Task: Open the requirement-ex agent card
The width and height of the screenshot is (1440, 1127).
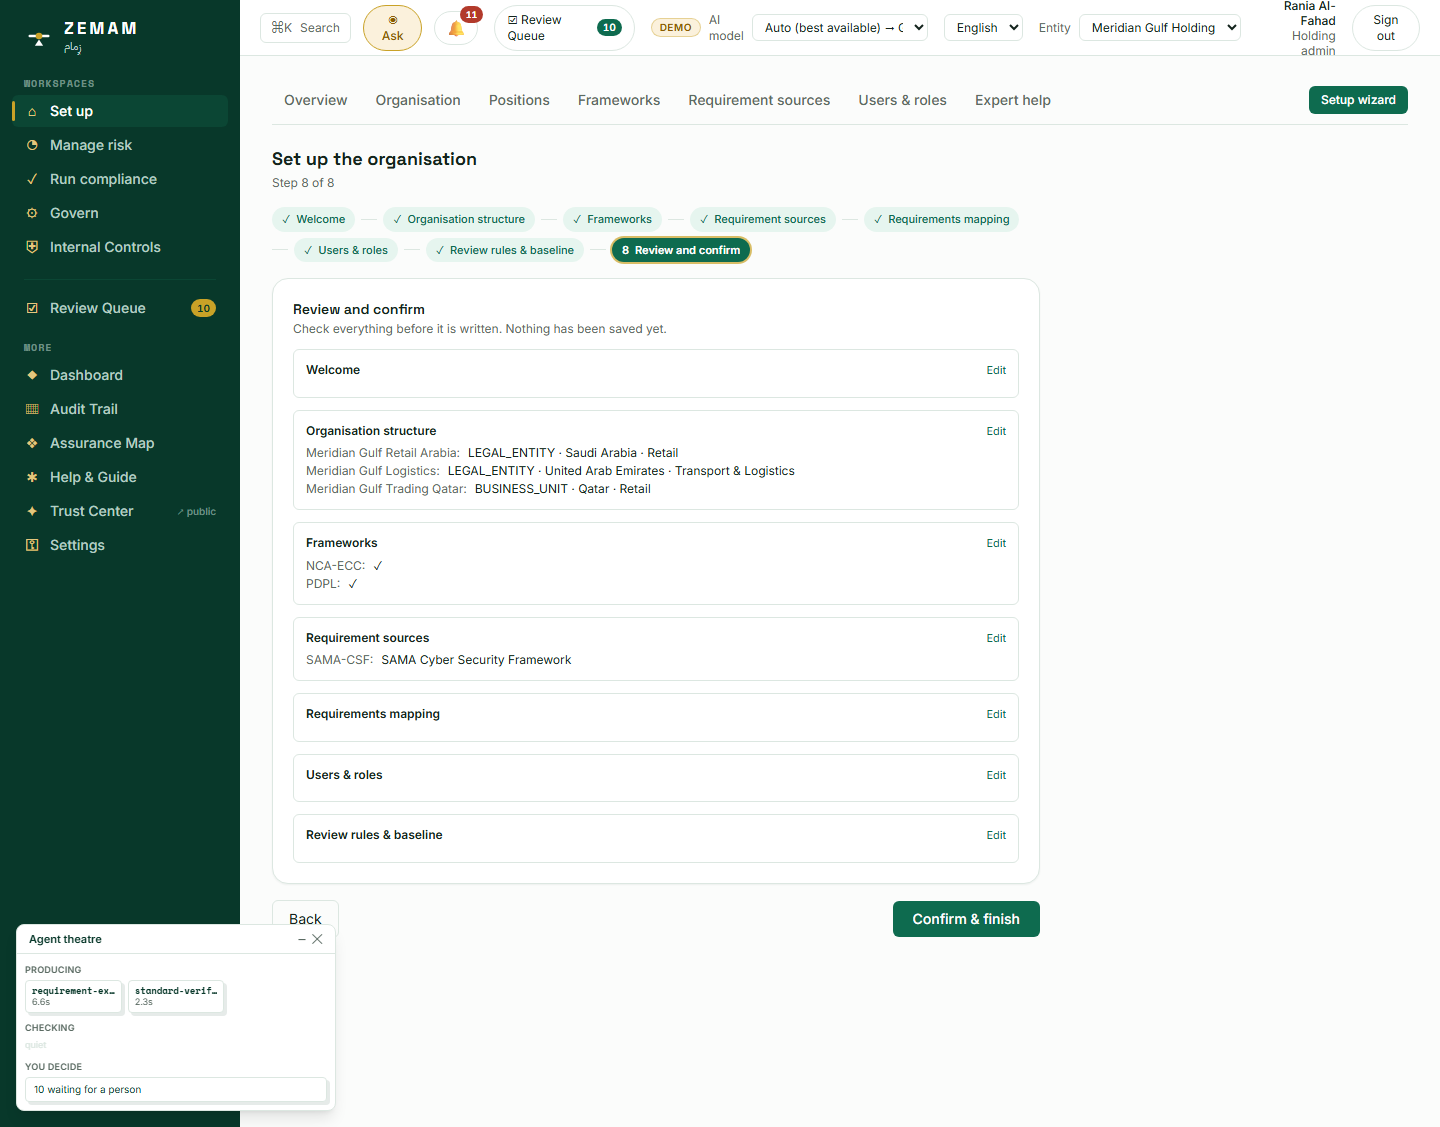Action: [74, 996]
